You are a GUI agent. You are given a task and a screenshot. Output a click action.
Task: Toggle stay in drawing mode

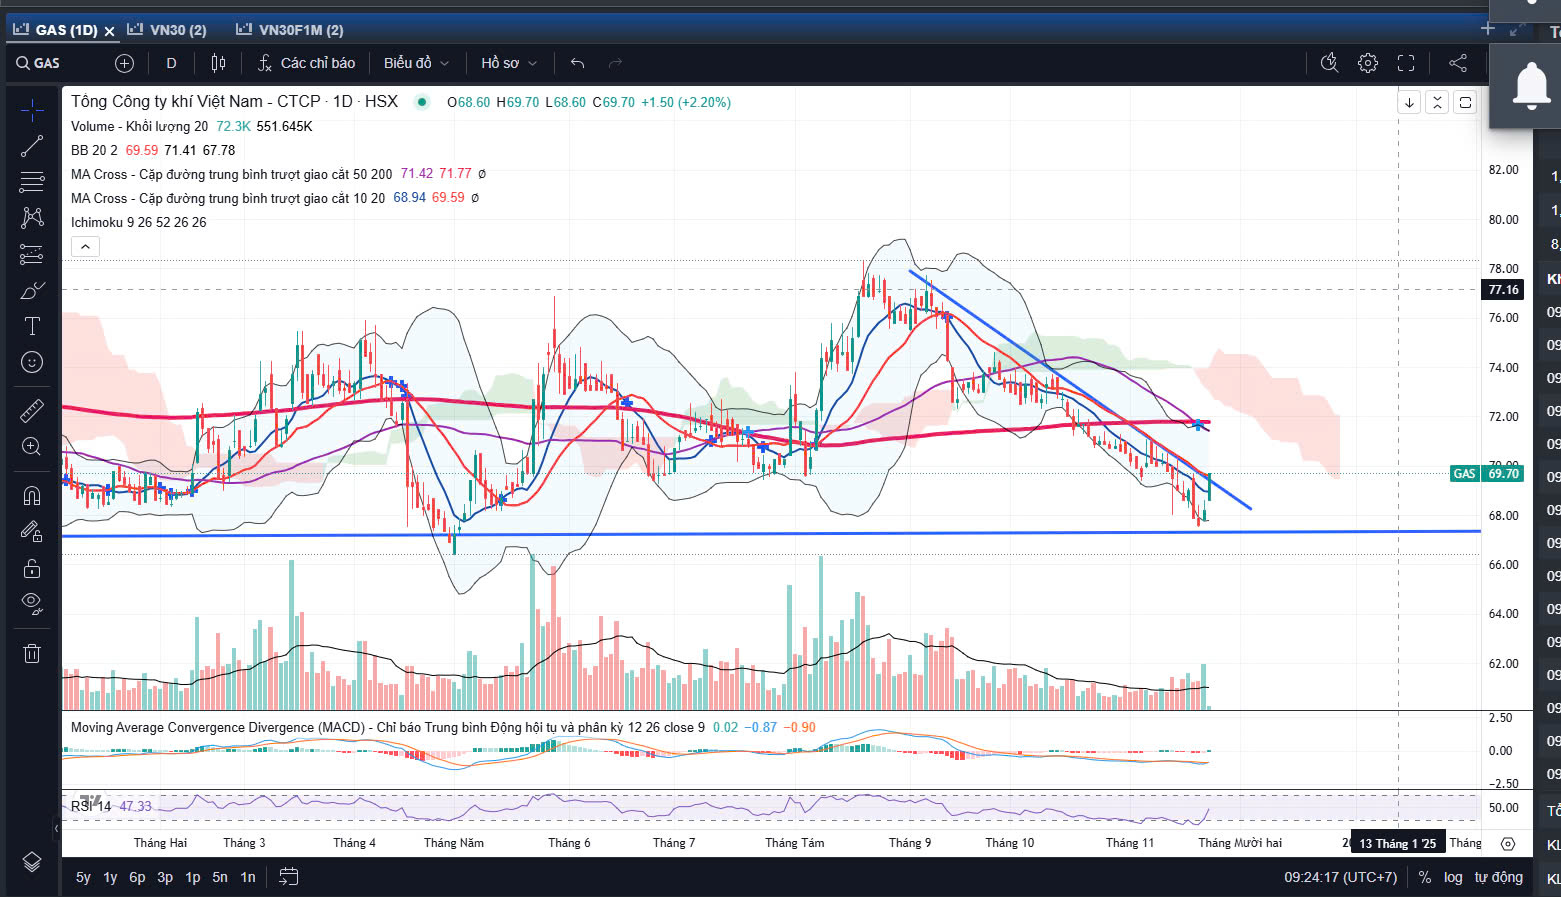32,531
